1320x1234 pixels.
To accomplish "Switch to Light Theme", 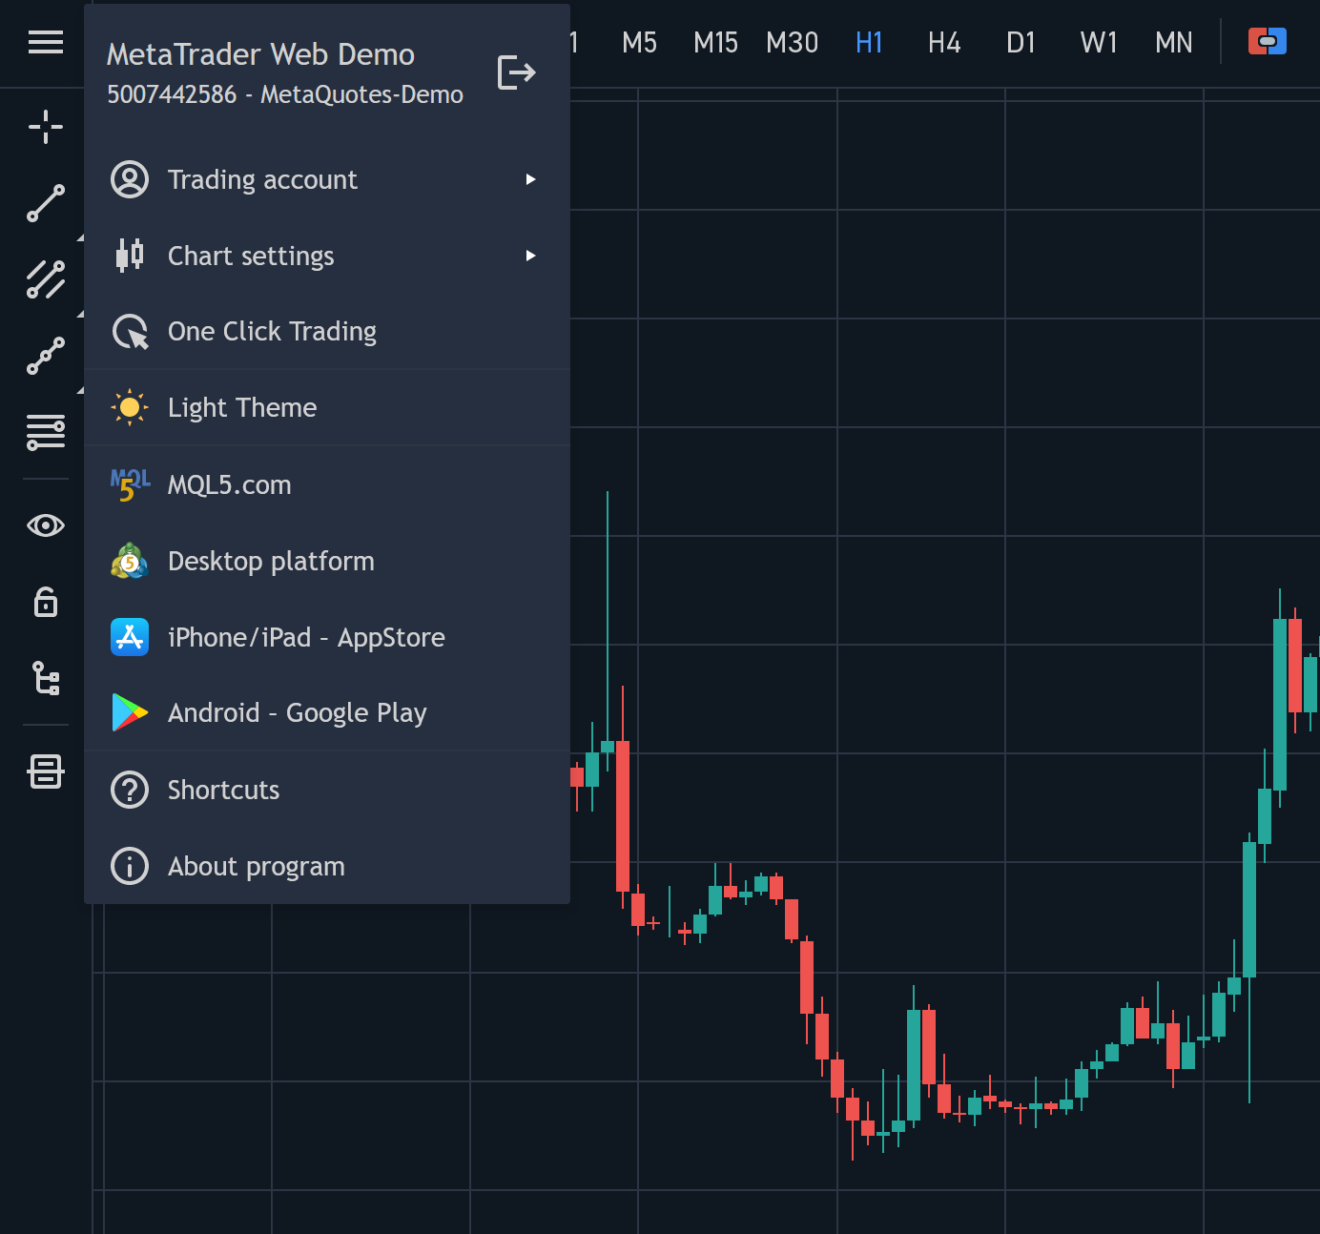I will 242,408.
